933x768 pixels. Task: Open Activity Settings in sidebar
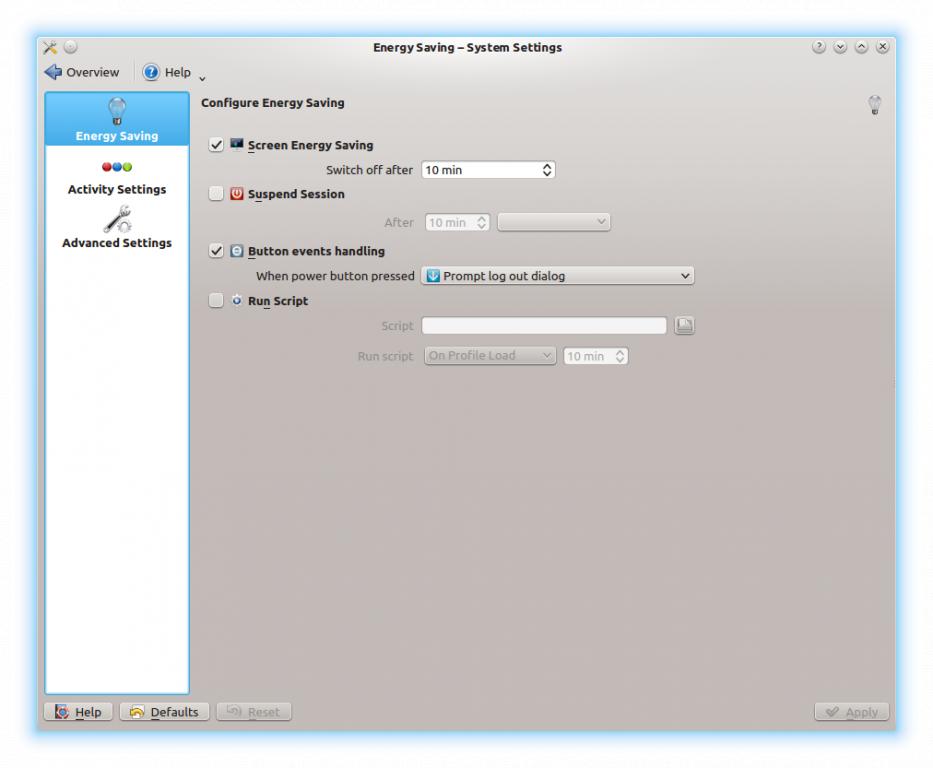tap(117, 167)
